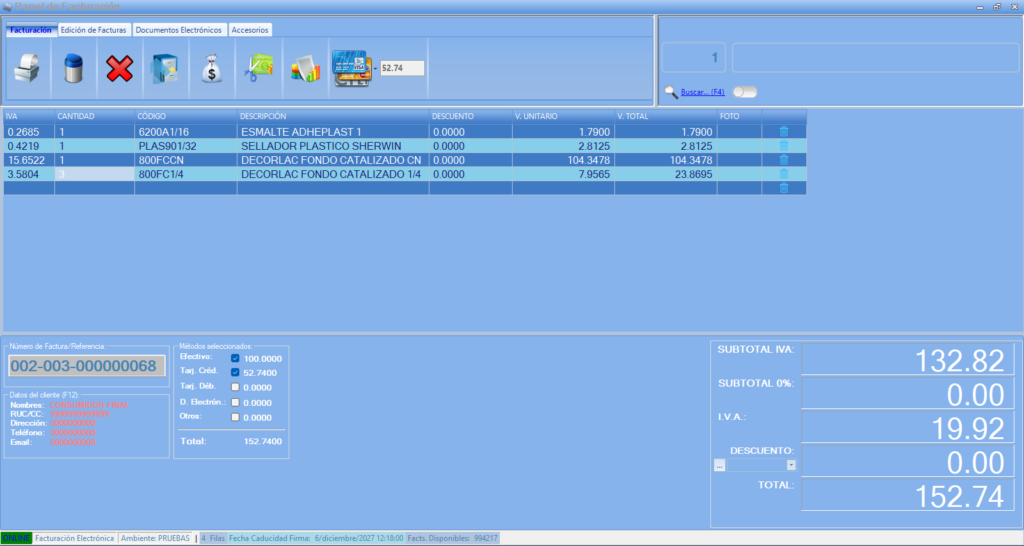Select code cell PLAS901/32
1024x546 pixels.
point(186,146)
